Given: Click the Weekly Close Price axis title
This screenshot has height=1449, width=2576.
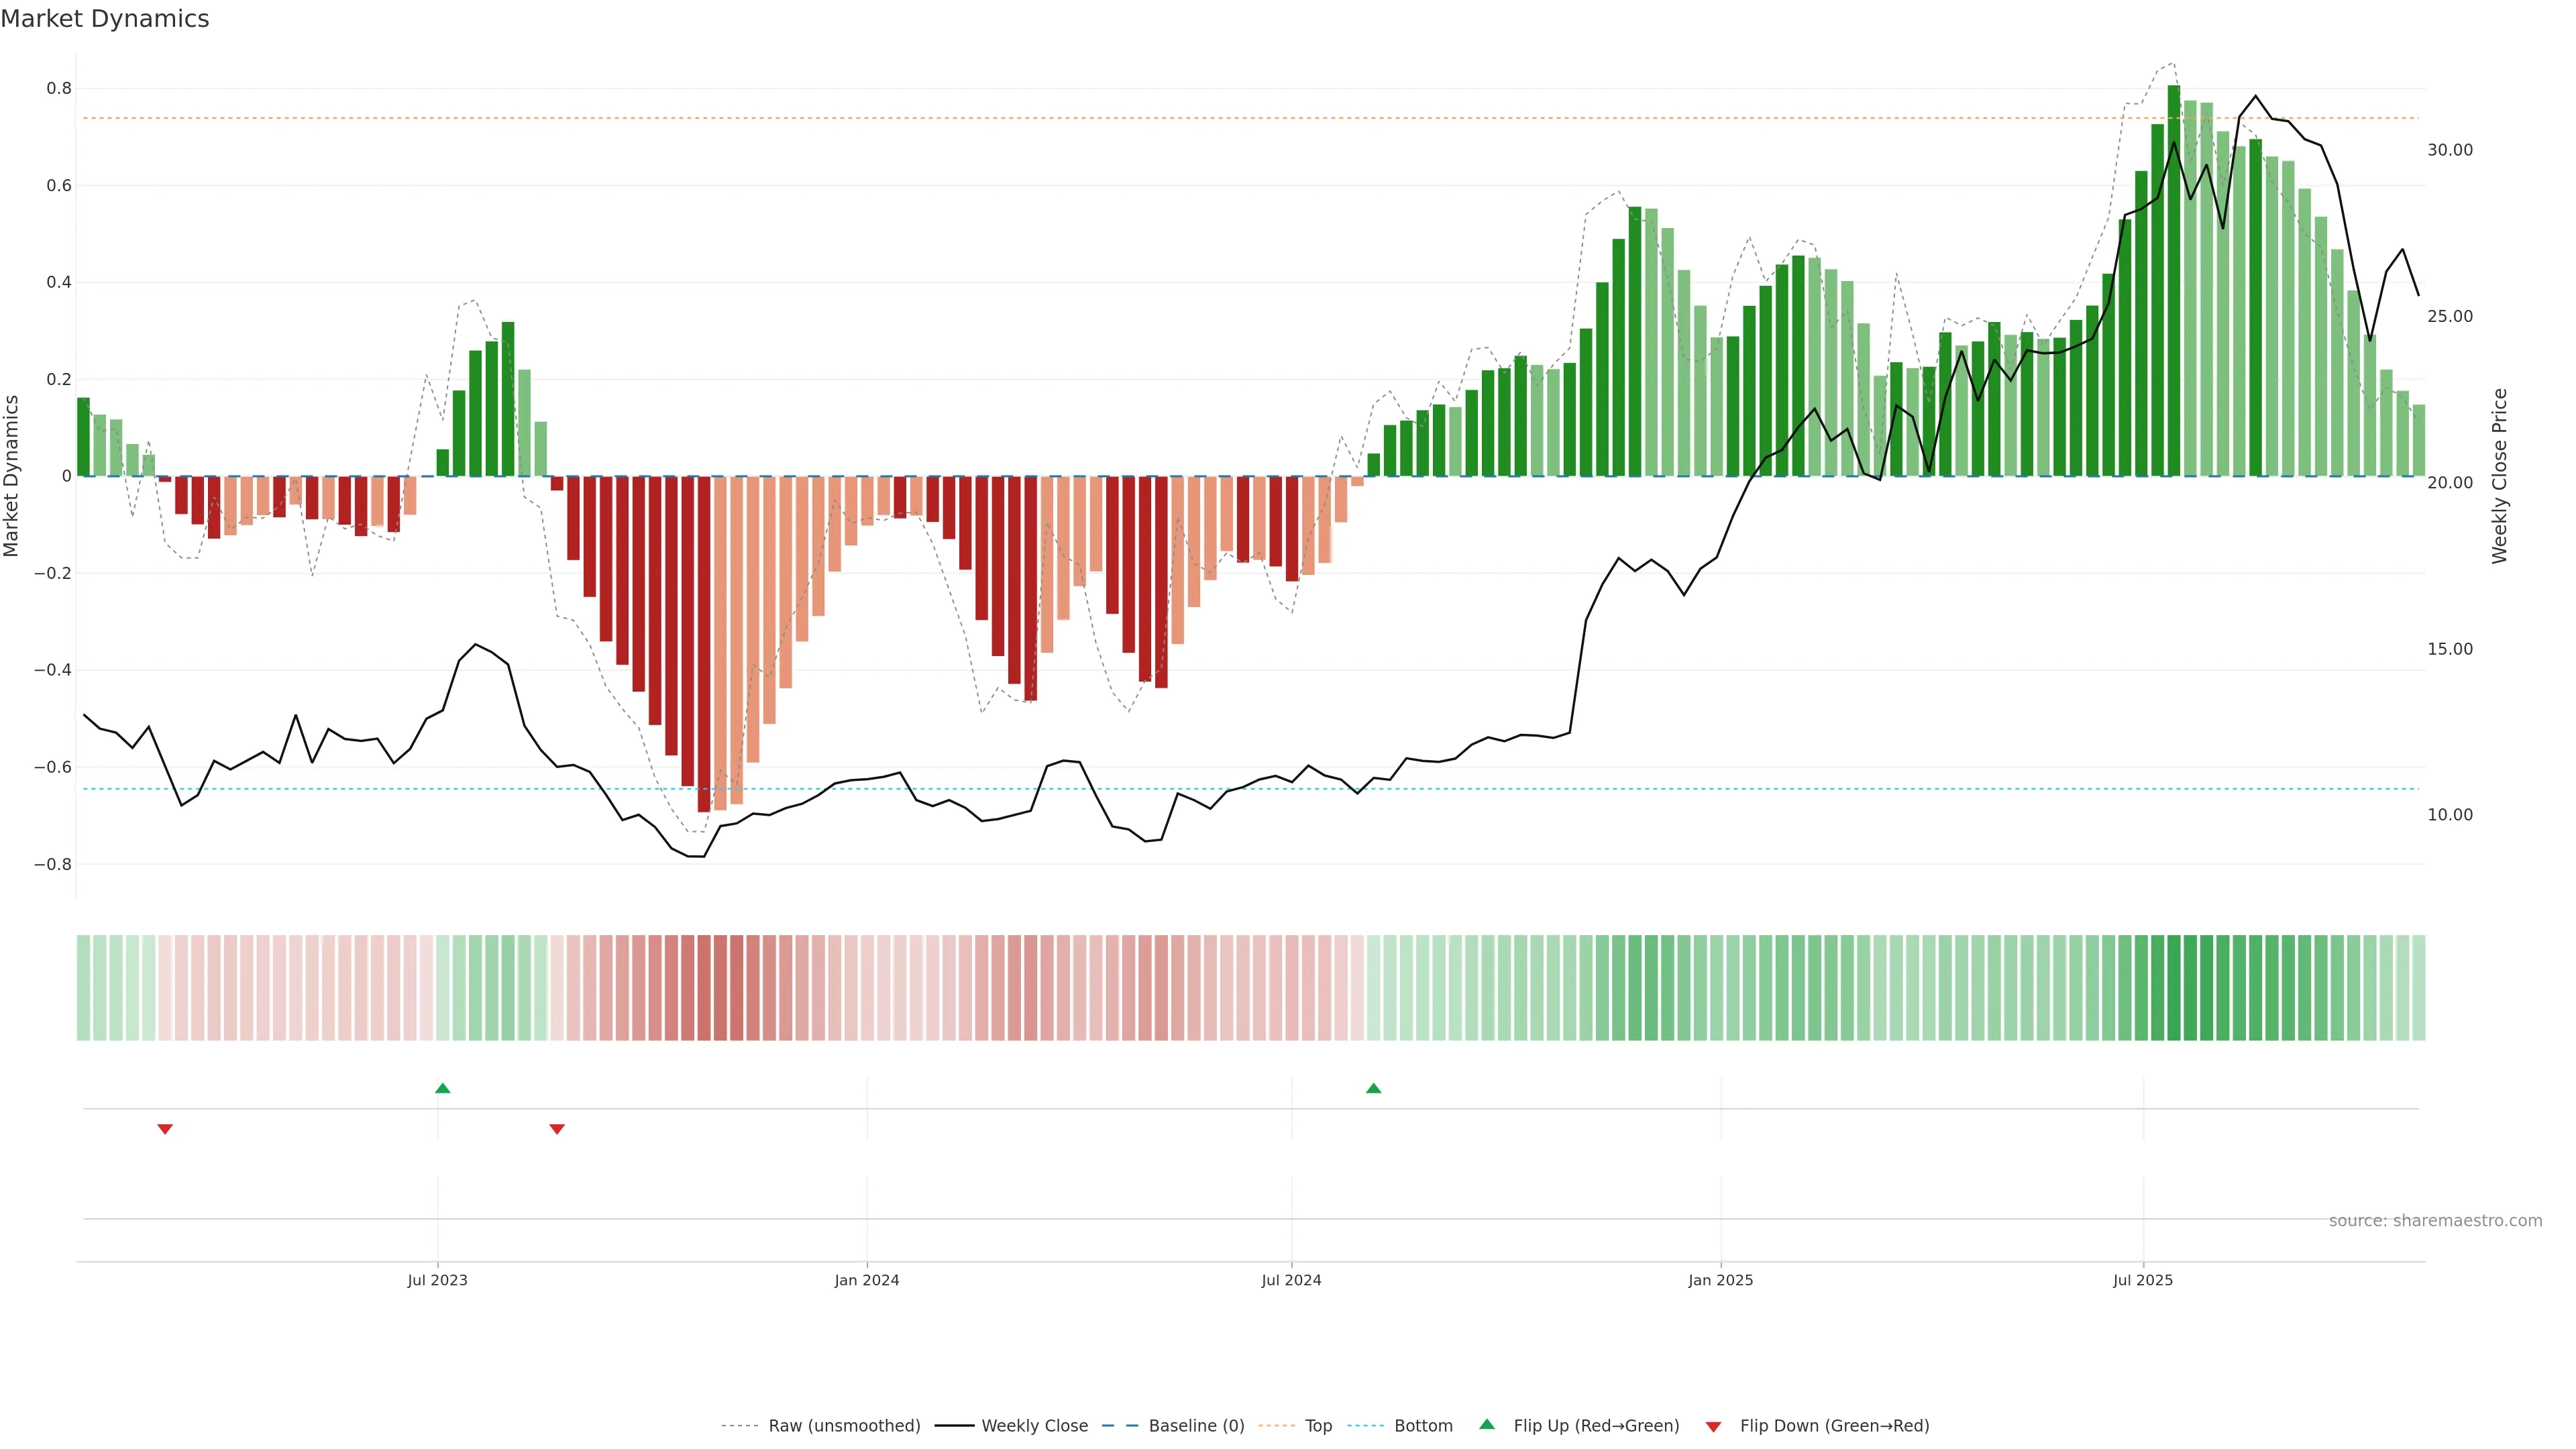Looking at the screenshot, I should coord(2499,476).
